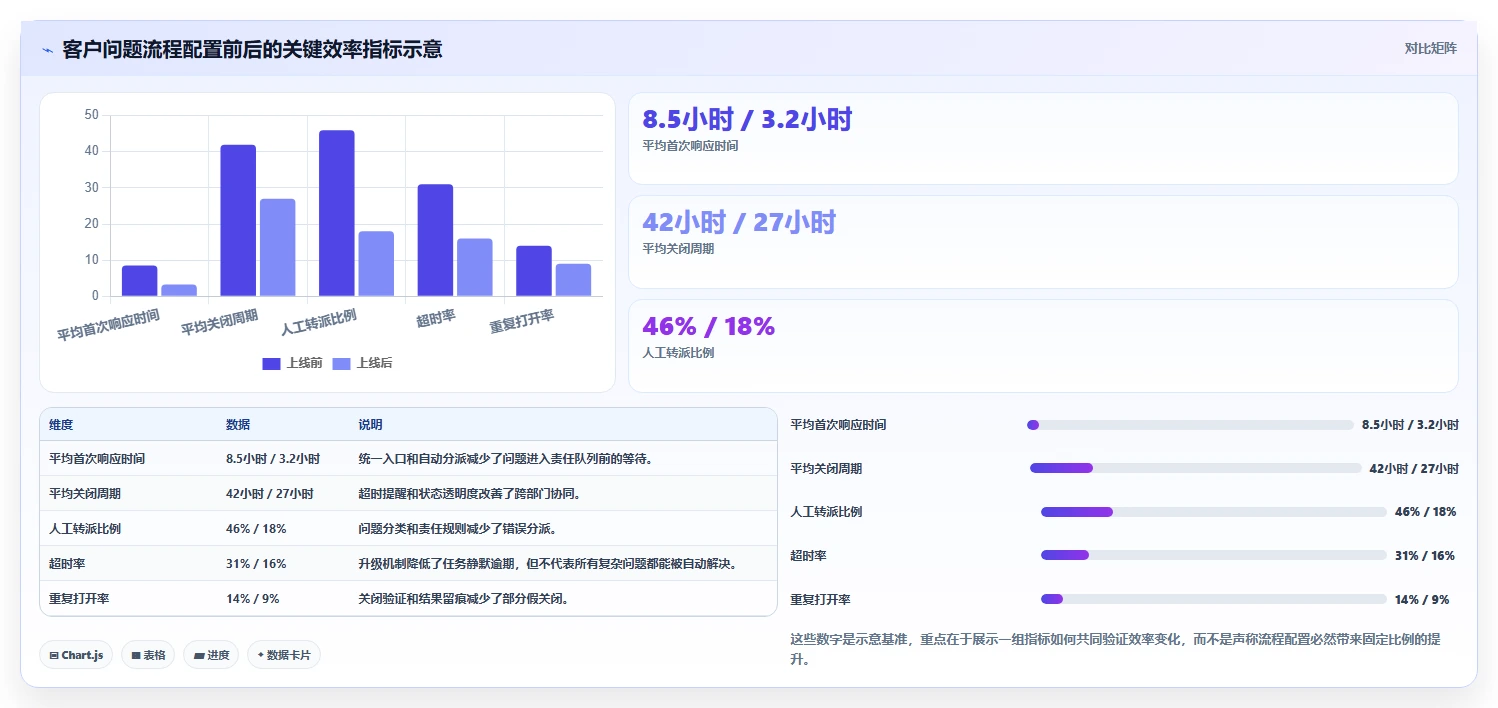The image size is (1498, 708).
Task: Open the 8.5小时 / 3.2小时 data card
Action: click(1043, 139)
